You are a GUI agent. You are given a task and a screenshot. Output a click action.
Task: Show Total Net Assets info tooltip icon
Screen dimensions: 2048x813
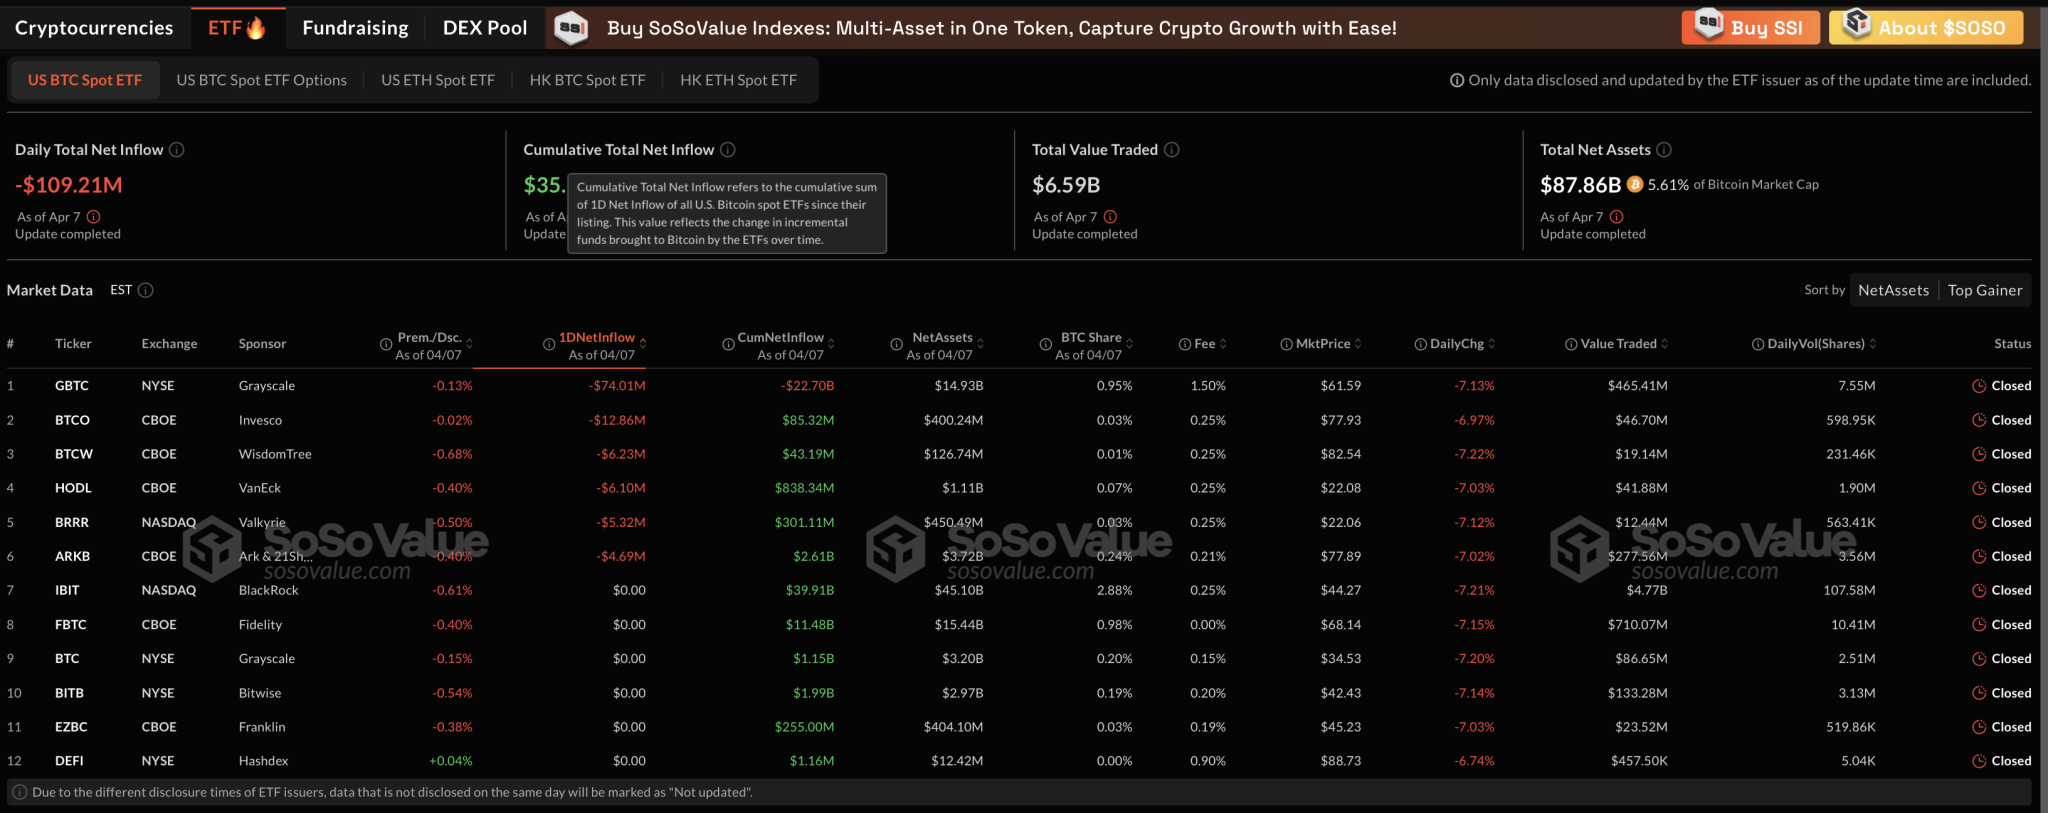tap(1664, 150)
